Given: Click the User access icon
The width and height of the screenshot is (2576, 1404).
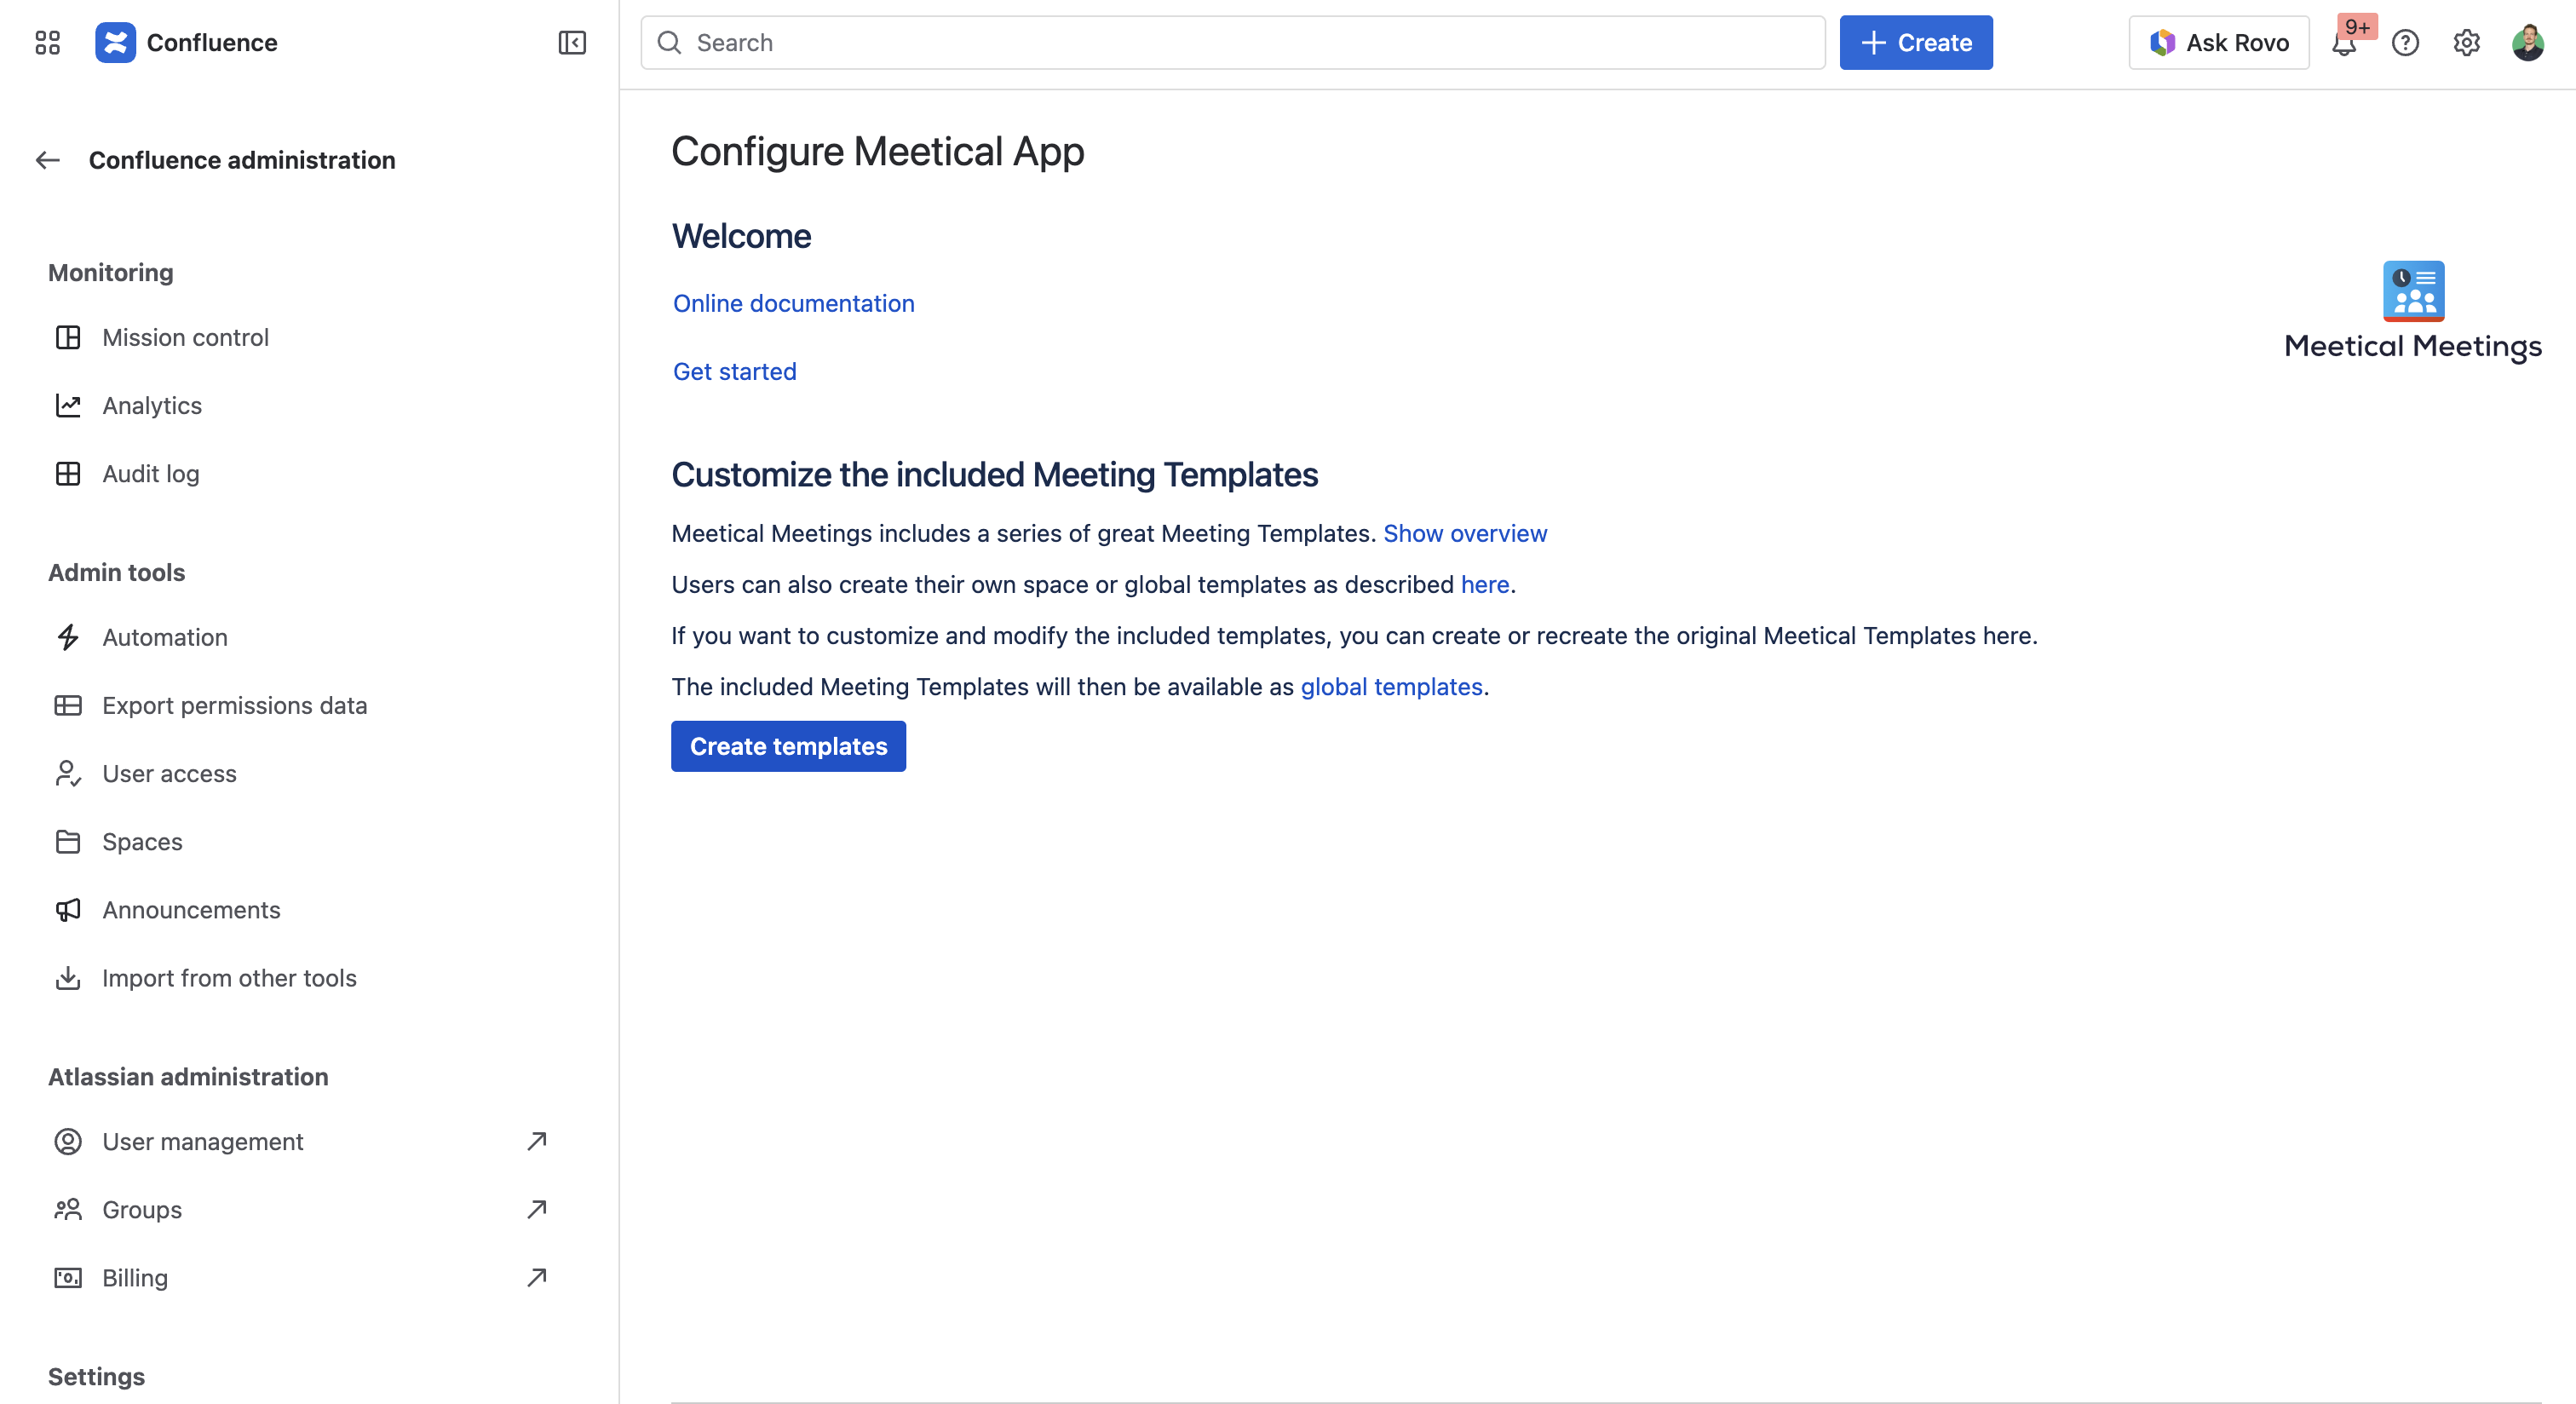Looking at the screenshot, I should [x=68, y=773].
